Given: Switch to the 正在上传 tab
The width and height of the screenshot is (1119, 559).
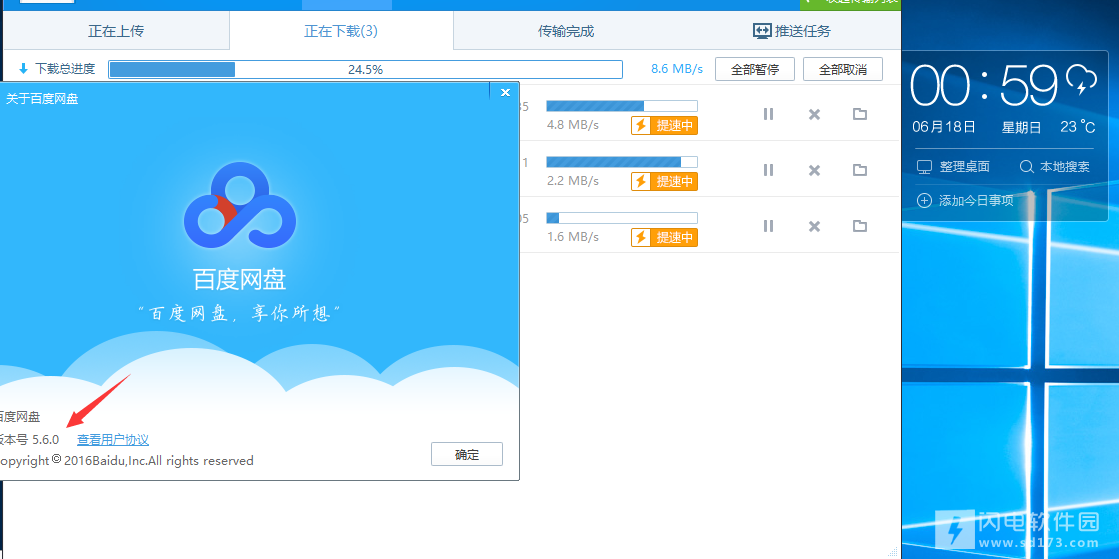Looking at the screenshot, I should (116, 31).
